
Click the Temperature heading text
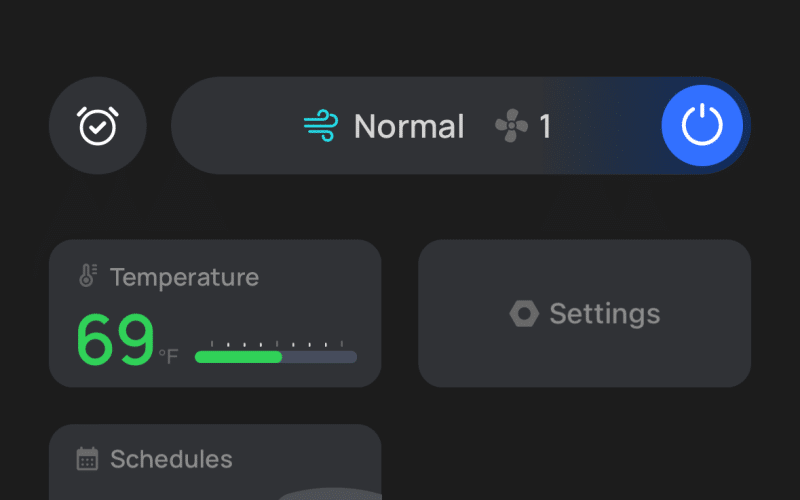(185, 278)
